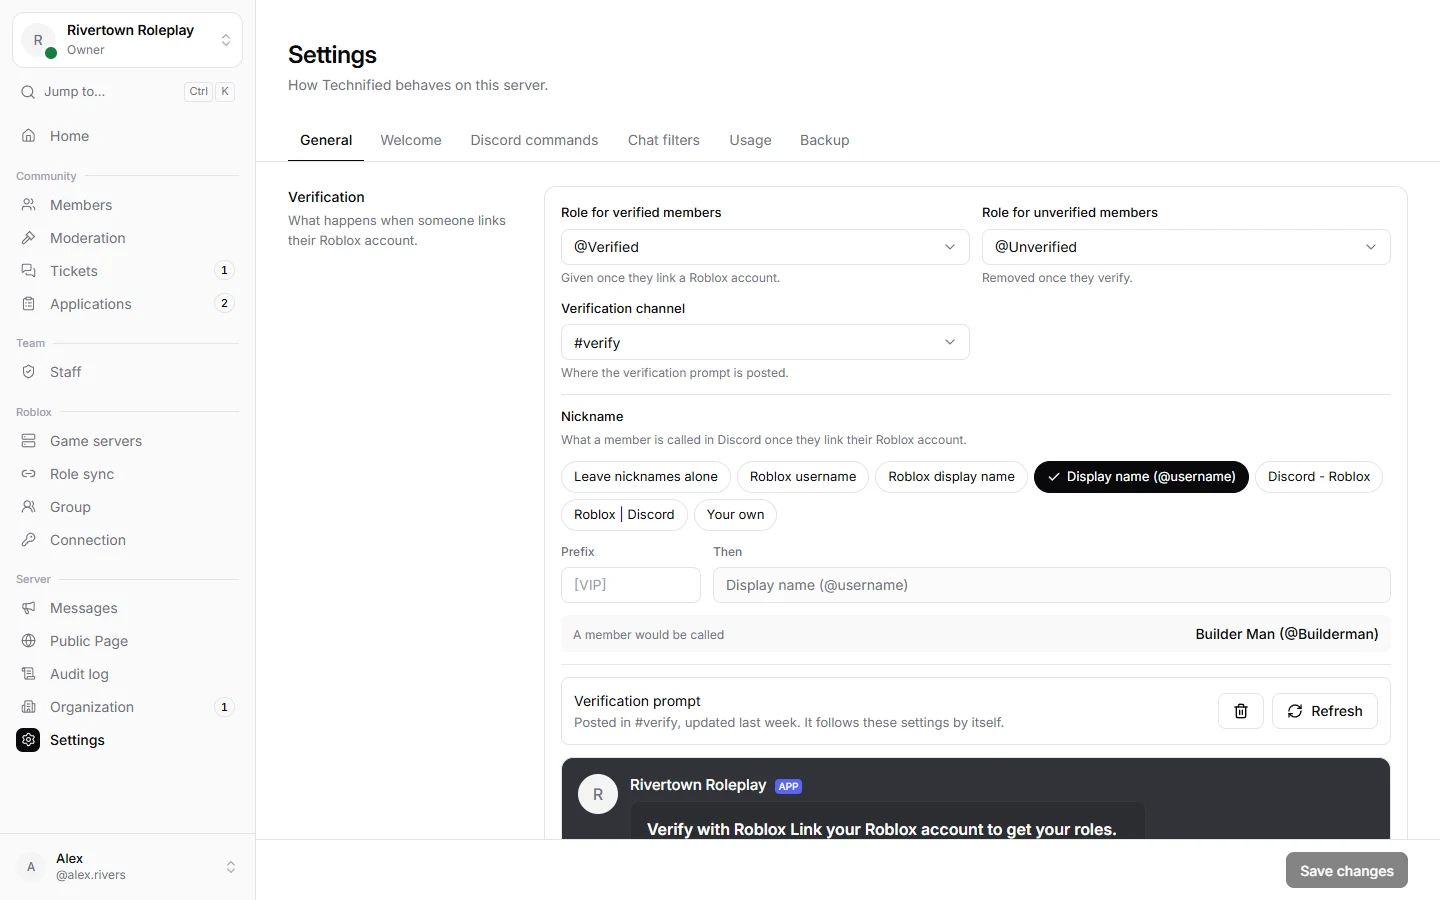Click the Organization building icon

pos(29,707)
